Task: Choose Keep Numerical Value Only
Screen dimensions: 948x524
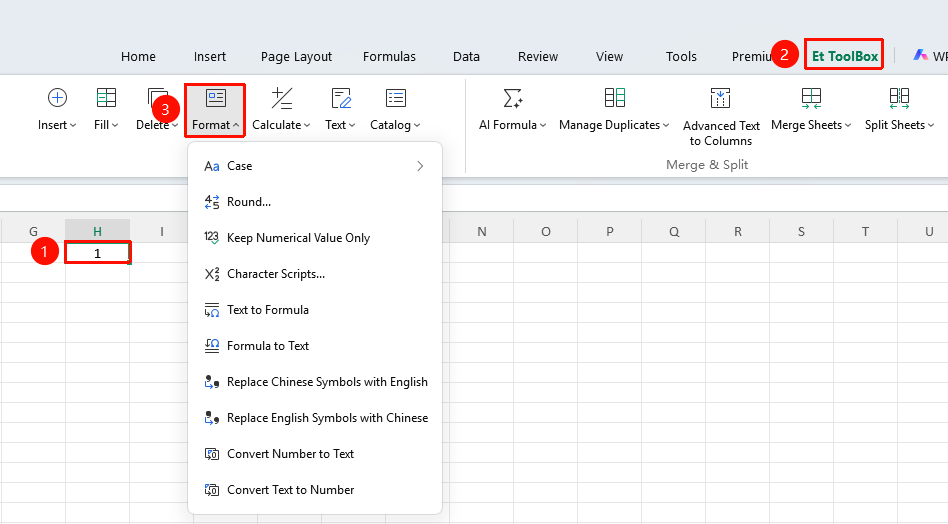Action: click(x=315, y=238)
